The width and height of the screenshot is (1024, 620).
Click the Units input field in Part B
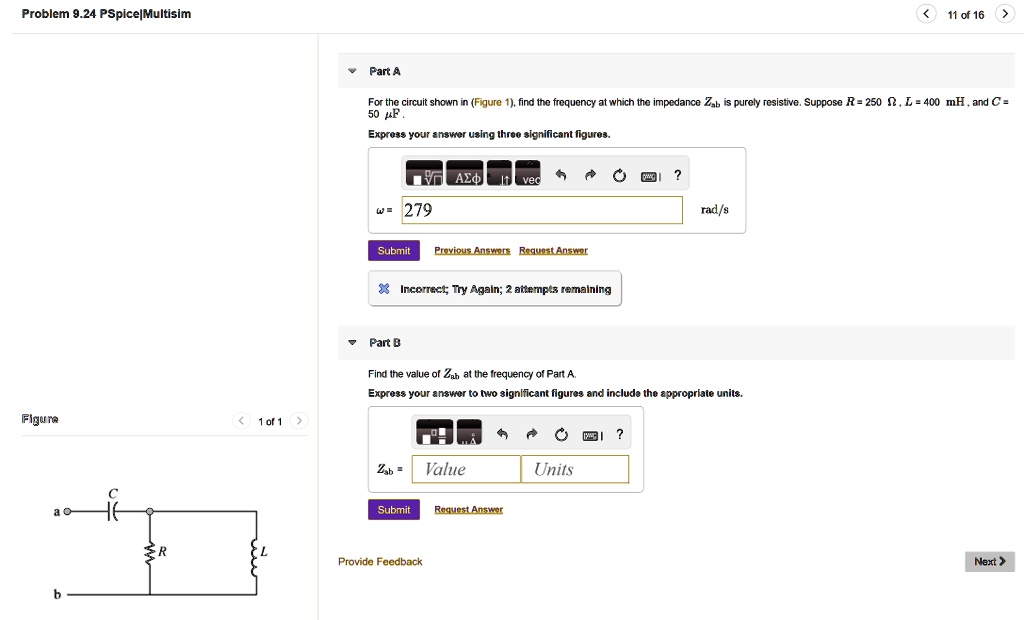(575, 469)
